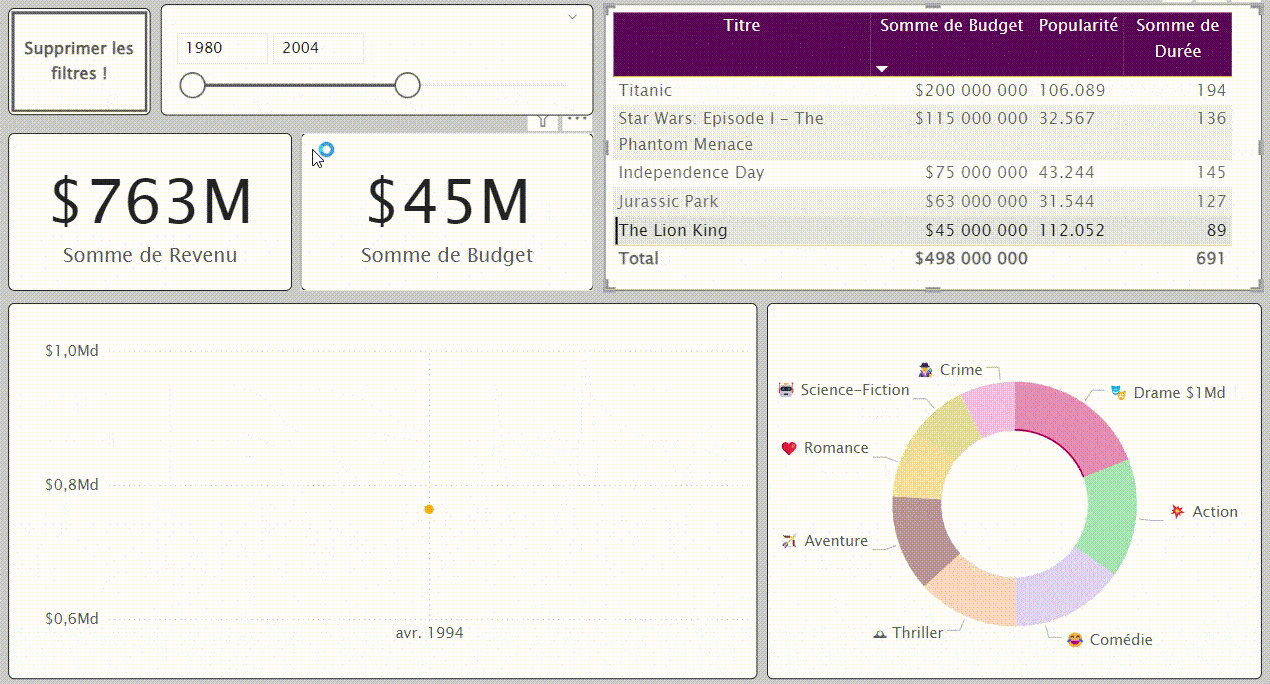
Task: Click the Aventure icon in the donut legend
Action: [789, 540]
